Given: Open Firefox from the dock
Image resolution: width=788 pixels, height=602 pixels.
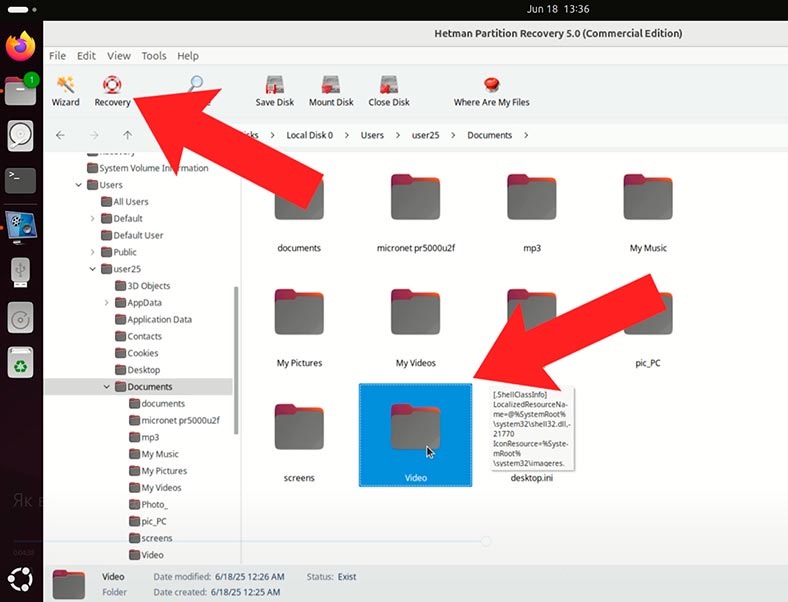Looking at the screenshot, I should pyautogui.click(x=21, y=46).
